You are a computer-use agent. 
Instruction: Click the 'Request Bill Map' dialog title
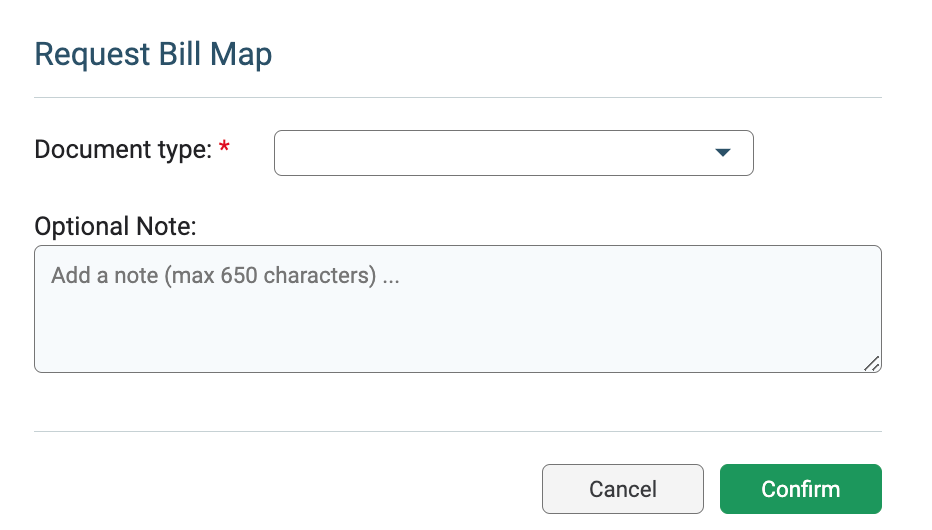coord(153,55)
